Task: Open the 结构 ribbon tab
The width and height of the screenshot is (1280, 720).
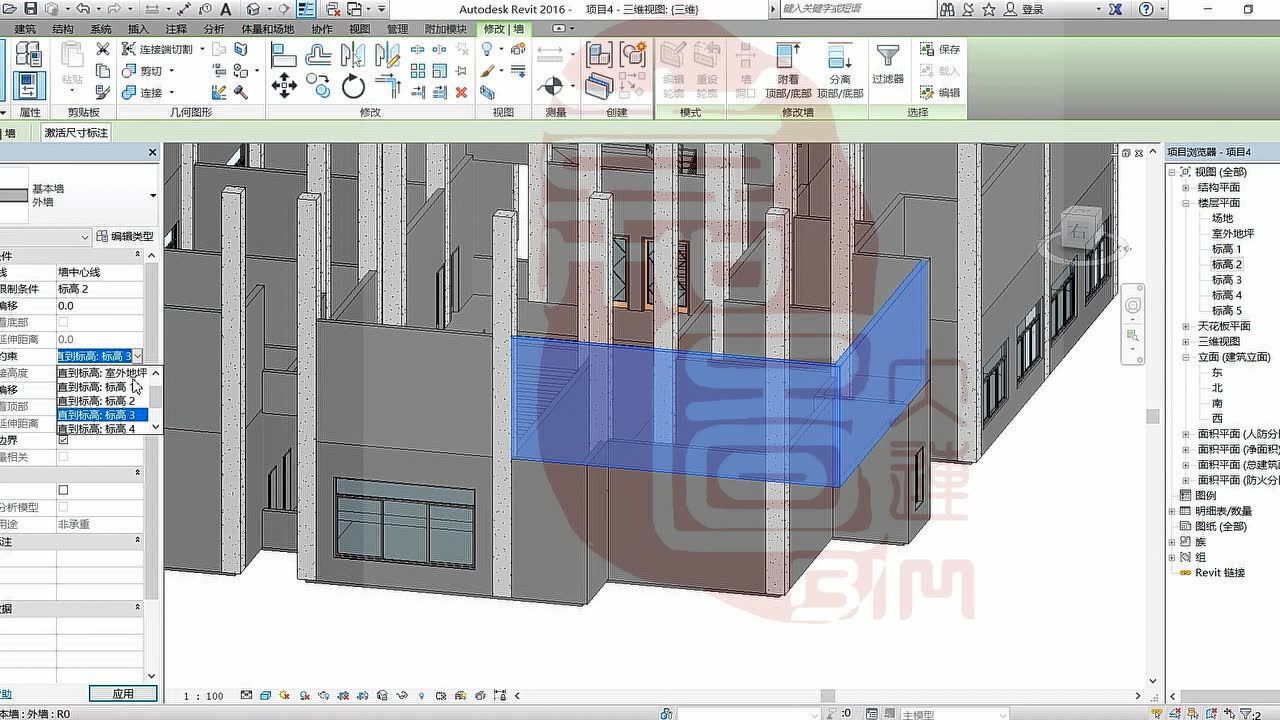Action: (62, 29)
